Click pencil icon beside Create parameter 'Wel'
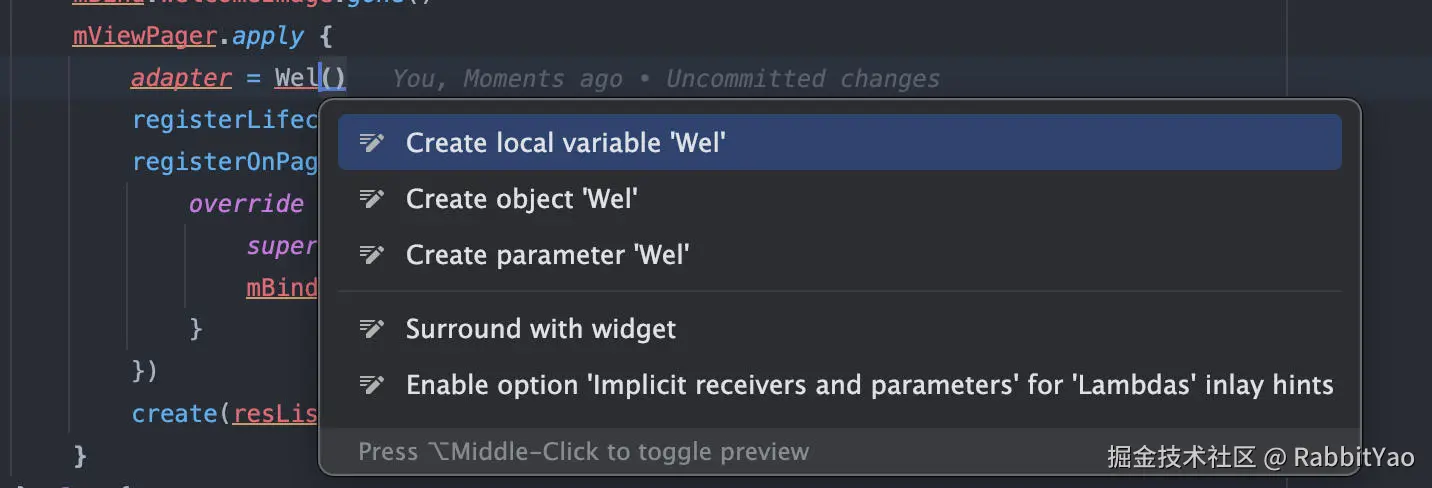The image size is (1432, 488). (x=372, y=255)
